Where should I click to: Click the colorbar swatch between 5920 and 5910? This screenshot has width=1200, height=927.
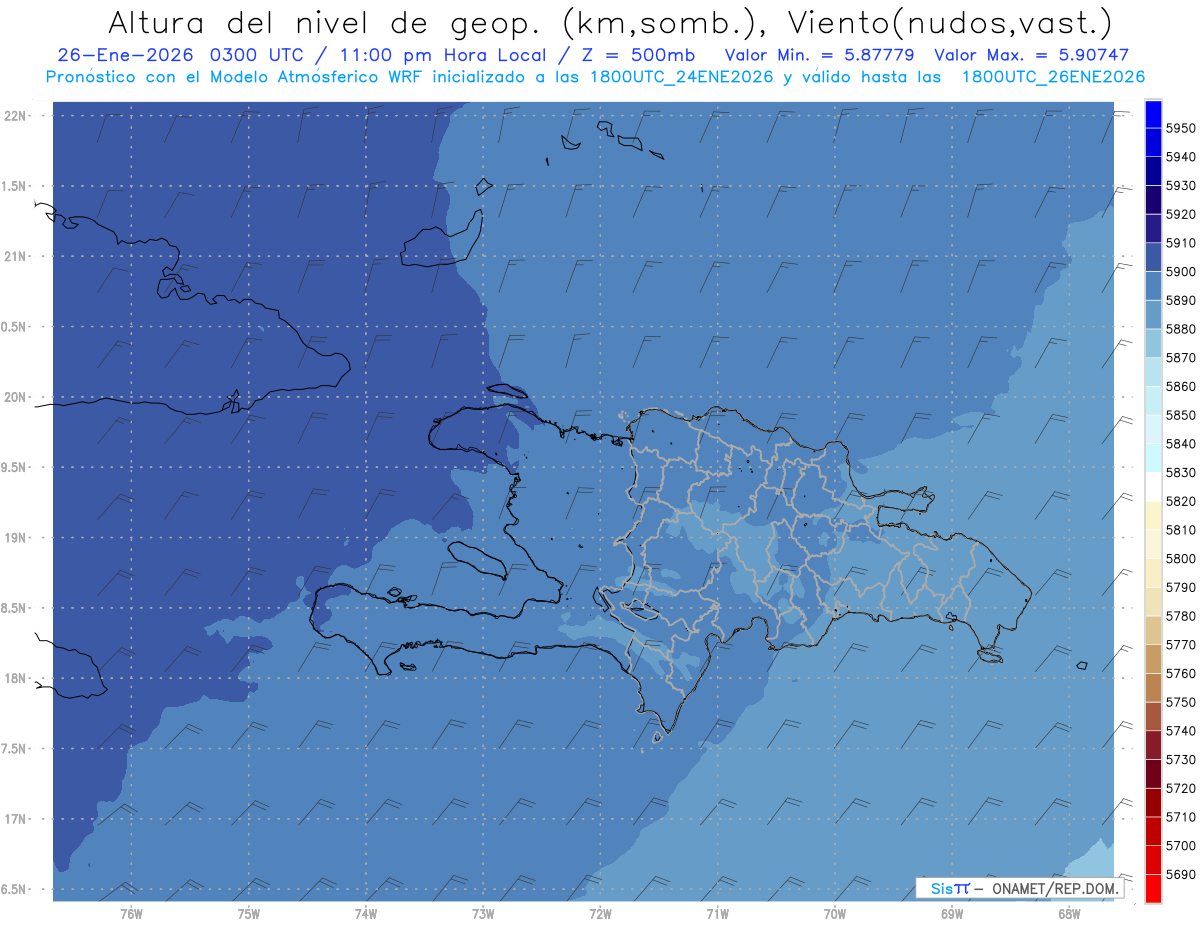pyautogui.click(x=1153, y=229)
